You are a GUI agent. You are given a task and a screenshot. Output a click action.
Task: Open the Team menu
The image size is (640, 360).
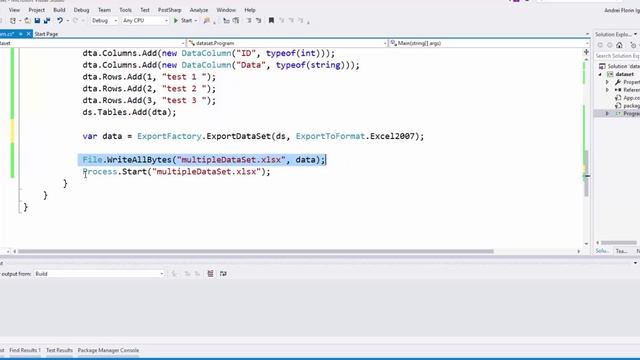click(x=104, y=10)
